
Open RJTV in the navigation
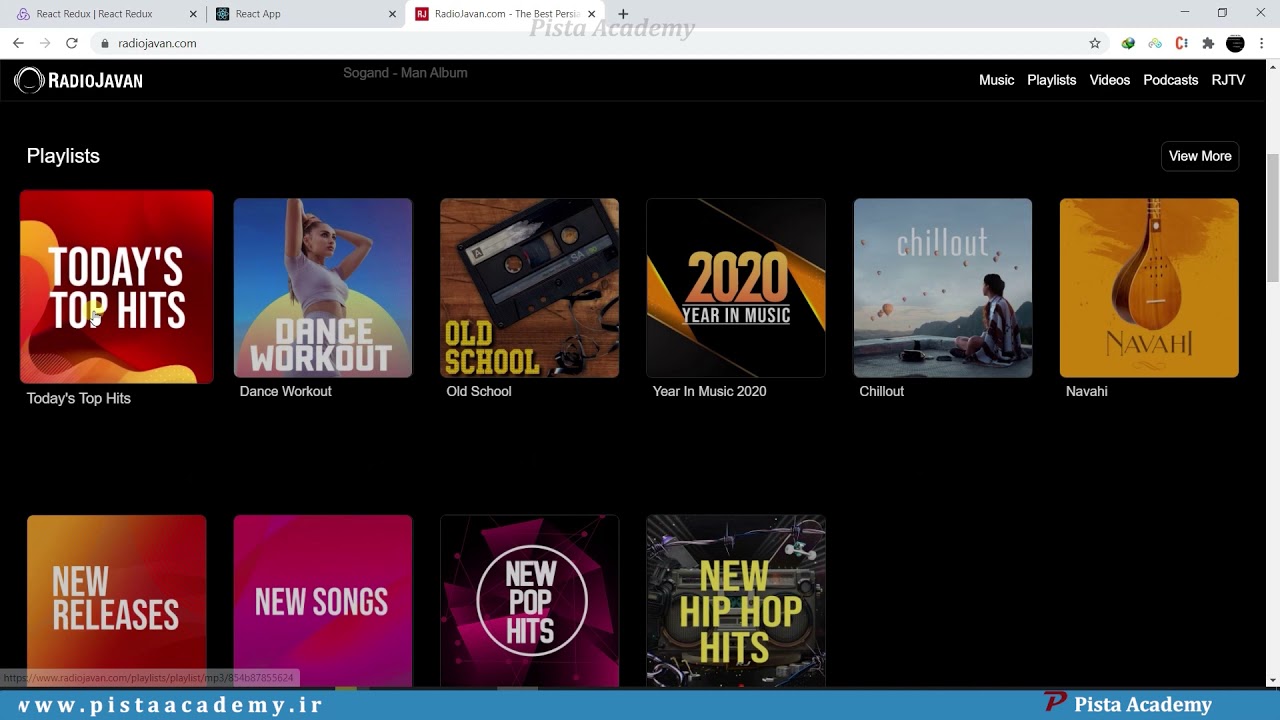1228,80
